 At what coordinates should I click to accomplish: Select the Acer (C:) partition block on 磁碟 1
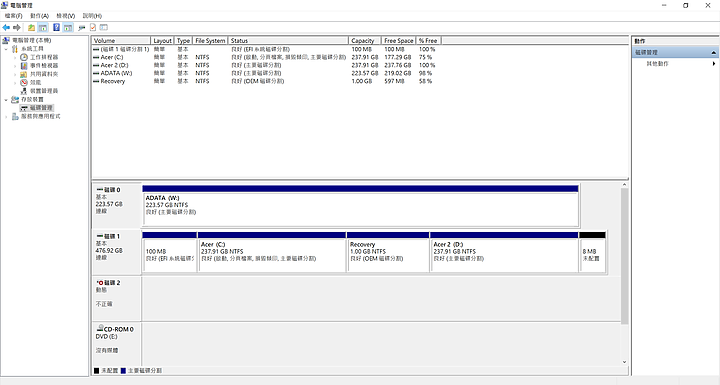click(272, 252)
